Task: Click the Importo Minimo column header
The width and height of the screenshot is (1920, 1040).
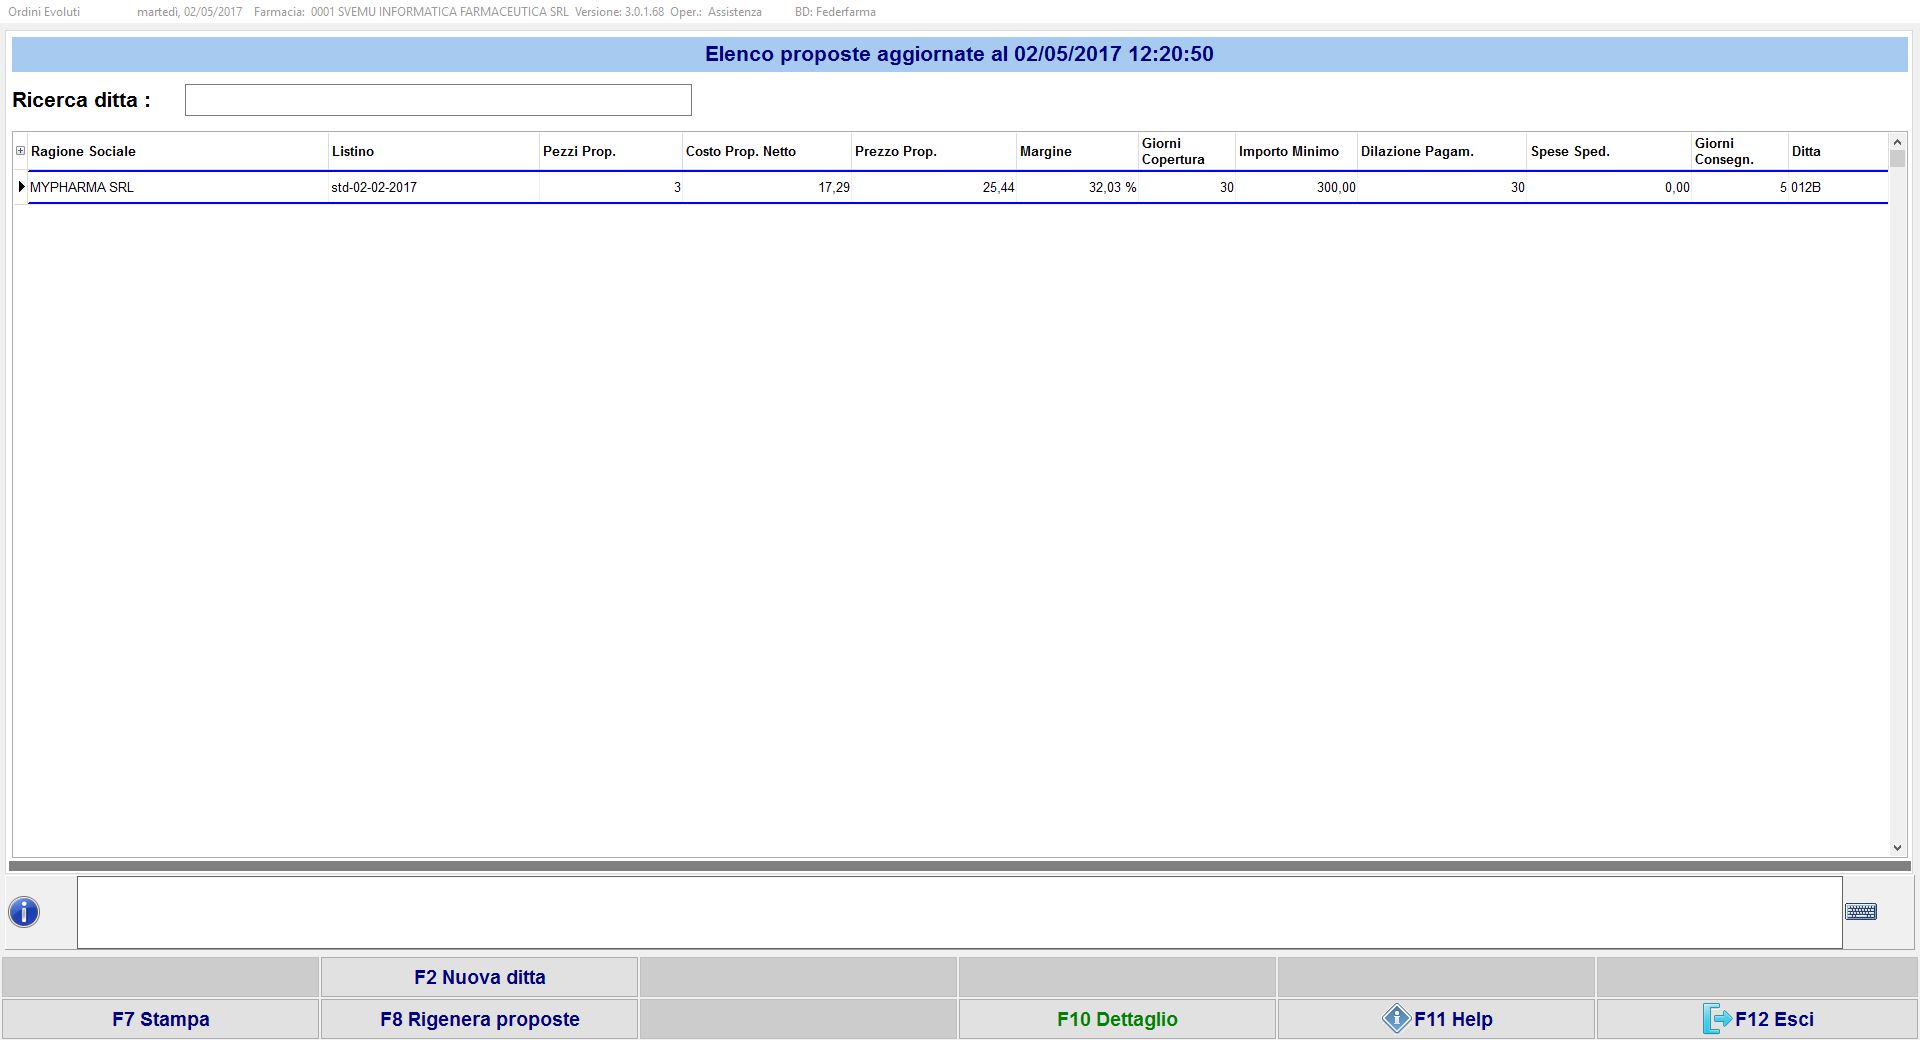Action: (x=1288, y=152)
